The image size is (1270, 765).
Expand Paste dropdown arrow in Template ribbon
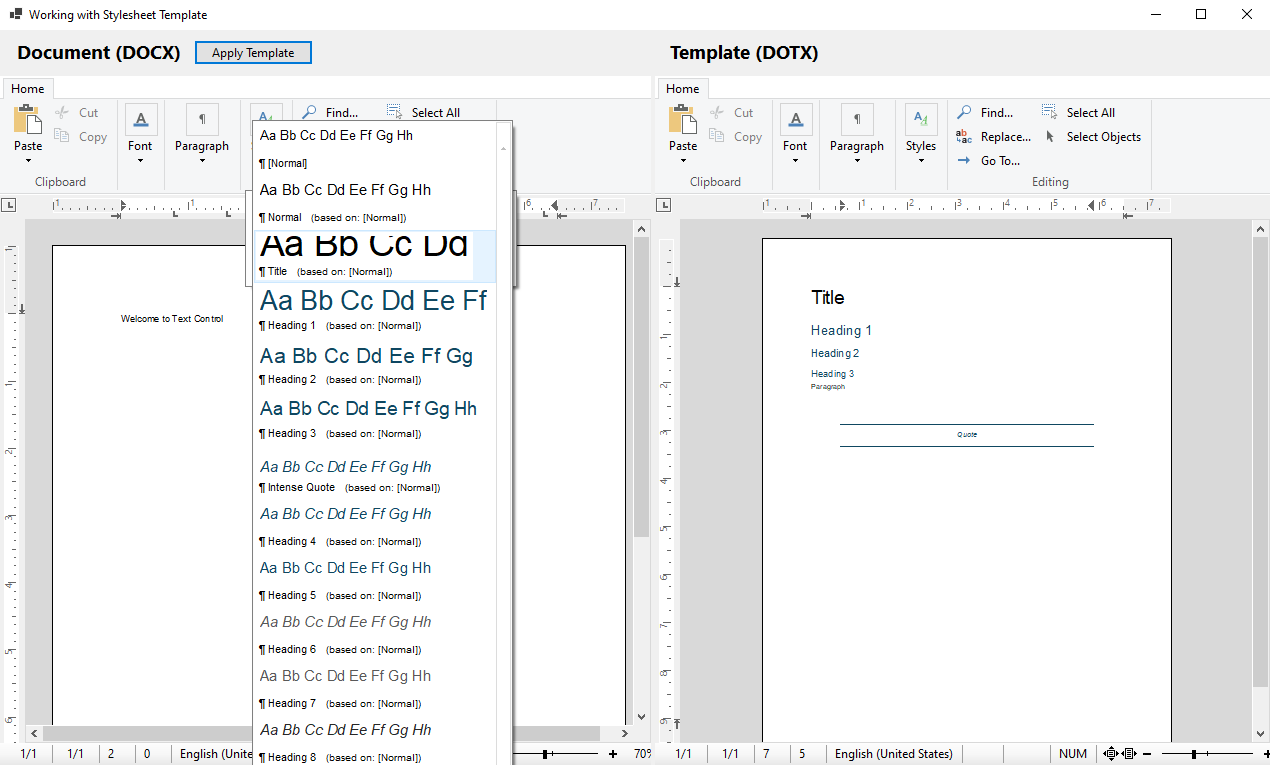pyautogui.click(x=683, y=161)
